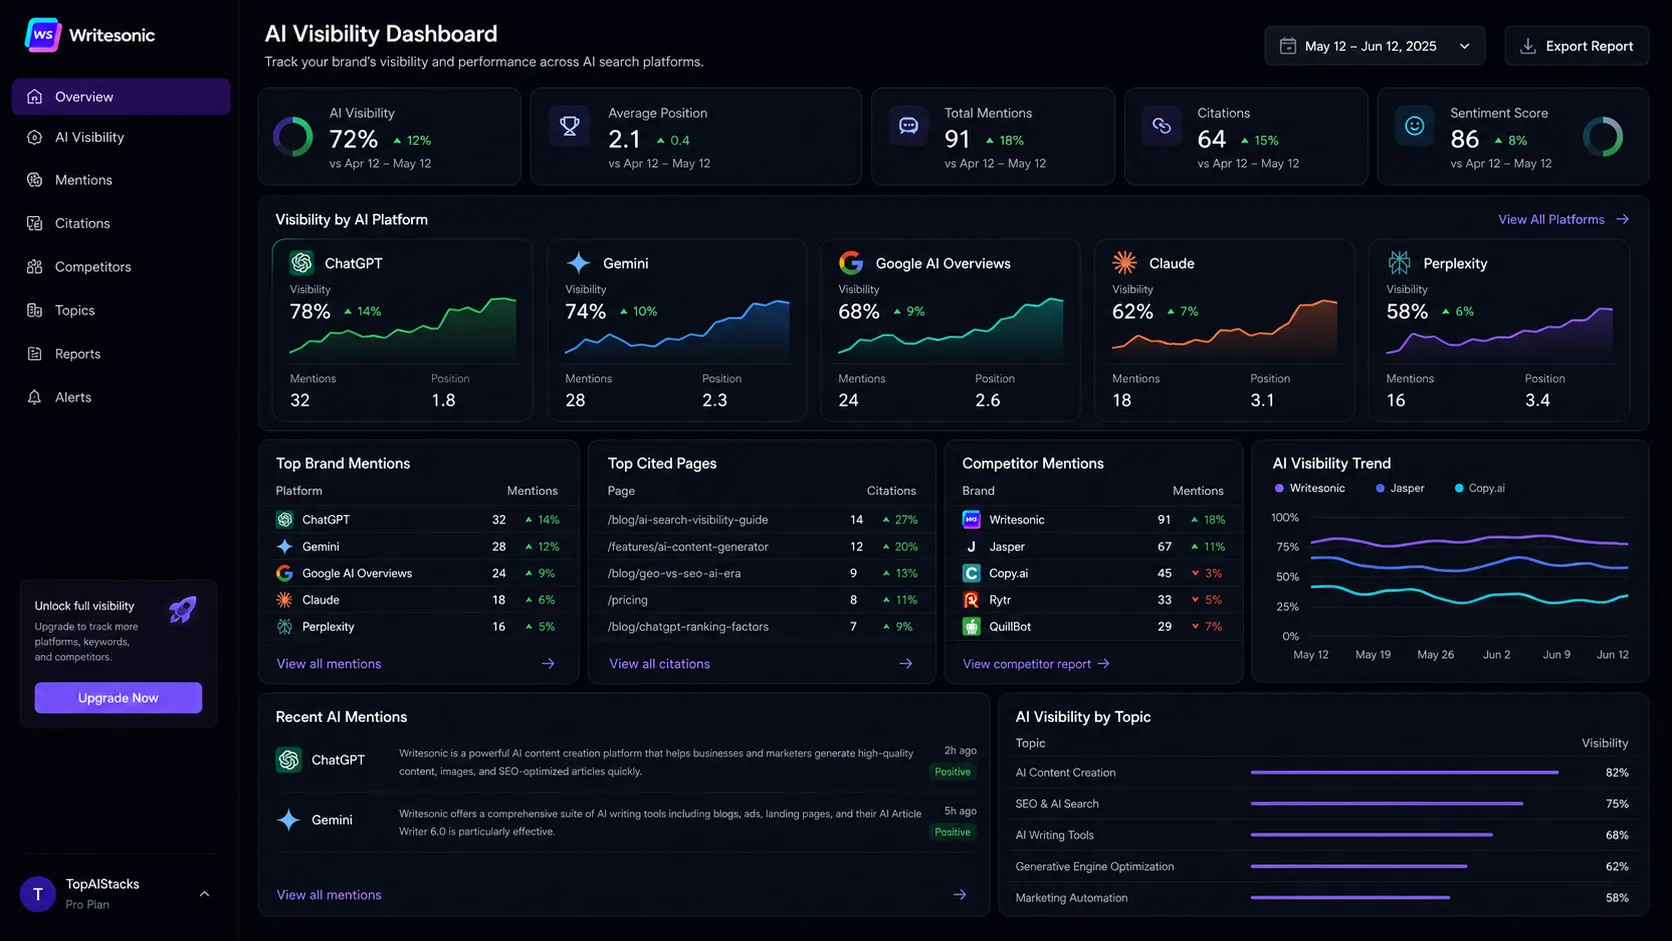This screenshot has width=1672, height=941.
Task: Click the Rytr logo in Competitor Mentions
Action: tap(971, 600)
